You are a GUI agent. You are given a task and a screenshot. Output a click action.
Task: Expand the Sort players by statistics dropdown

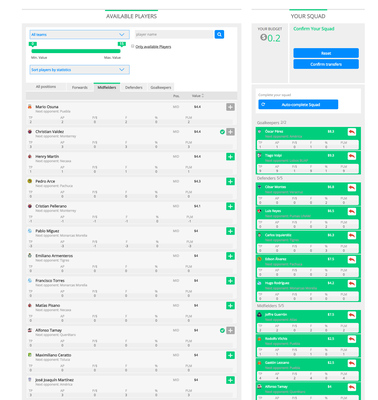click(x=79, y=70)
